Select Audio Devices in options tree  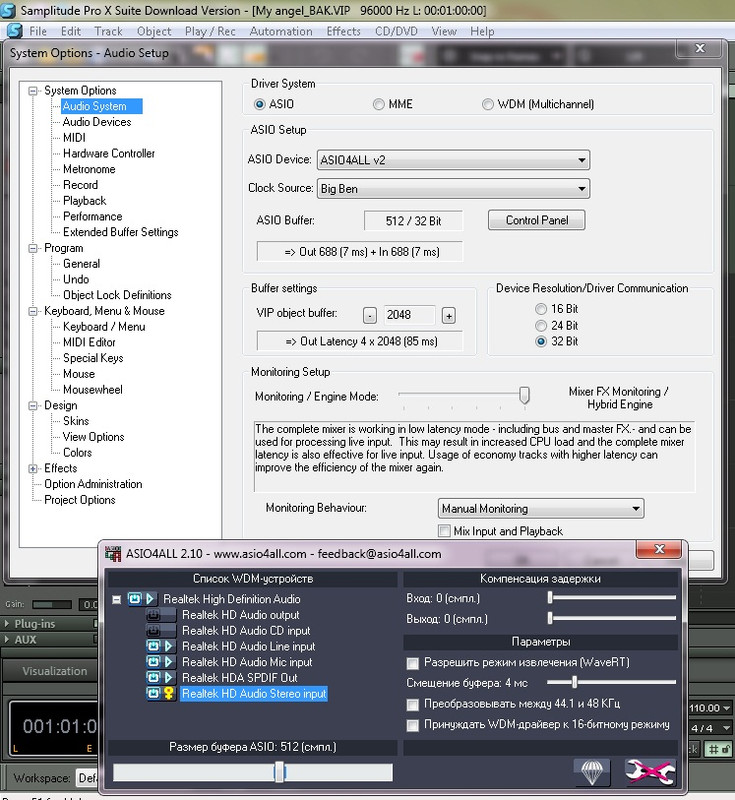97,122
